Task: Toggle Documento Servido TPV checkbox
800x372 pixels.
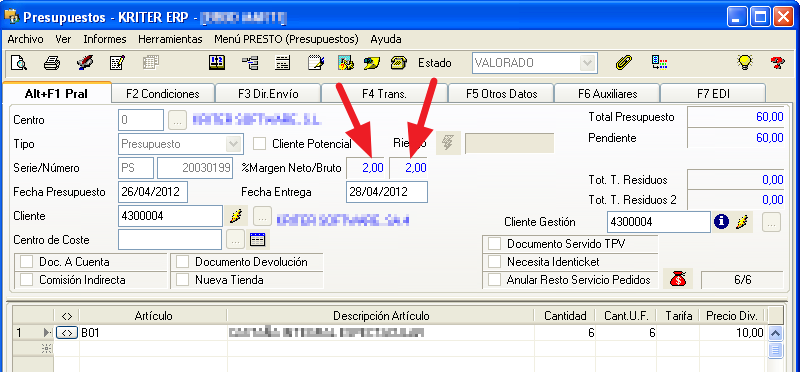Action: tap(494, 244)
